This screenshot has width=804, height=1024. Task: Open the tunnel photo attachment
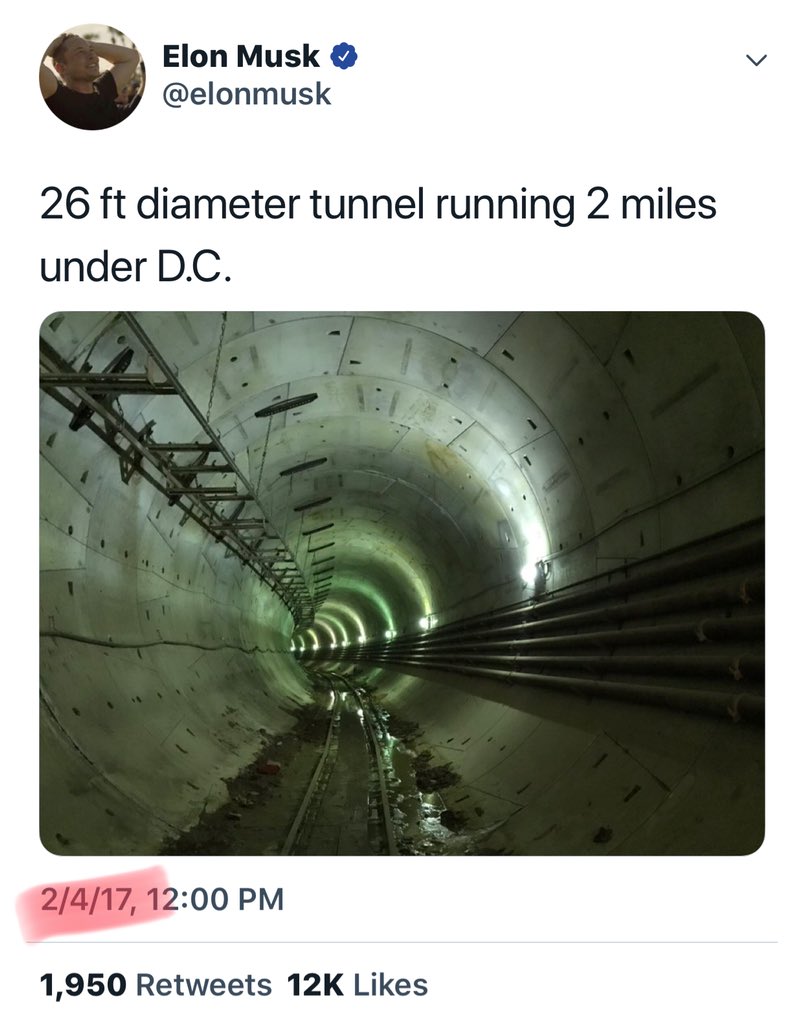coord(402,583)
